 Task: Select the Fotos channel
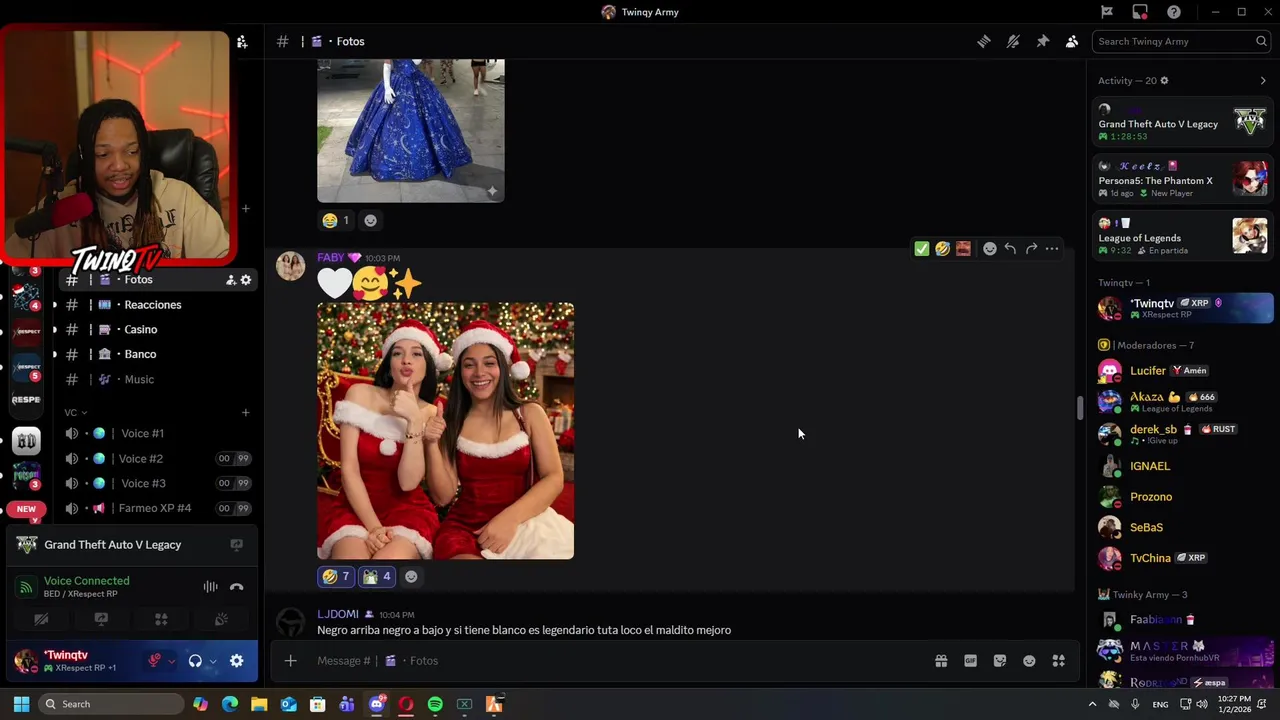156,280
